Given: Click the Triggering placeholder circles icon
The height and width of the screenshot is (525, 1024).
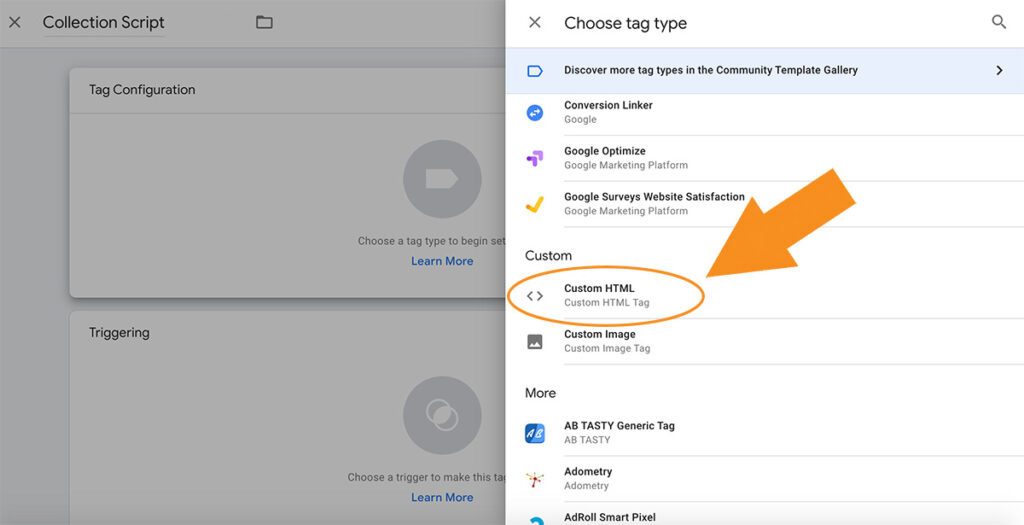Looking at the screenshot, I should click(x=442, y=415).
